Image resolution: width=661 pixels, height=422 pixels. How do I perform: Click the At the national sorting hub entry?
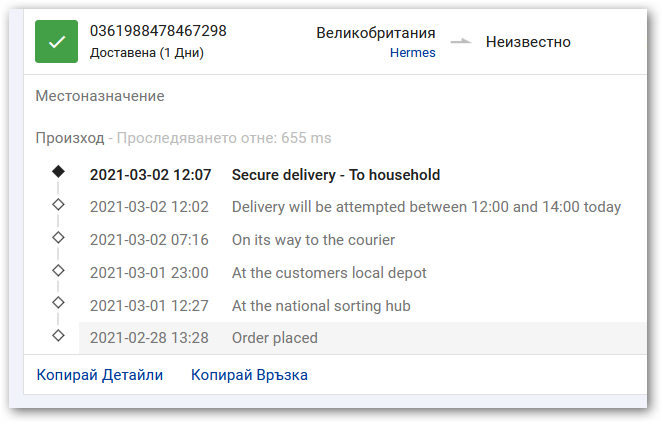pos(321,306)
